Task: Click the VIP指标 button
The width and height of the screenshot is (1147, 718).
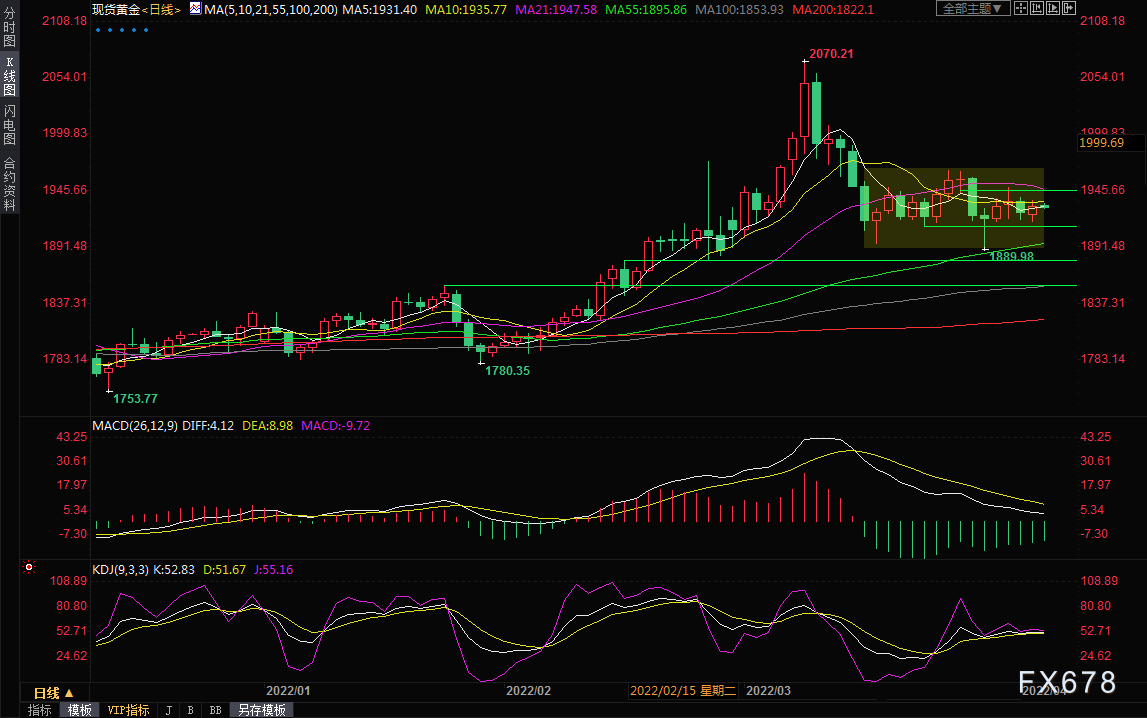Action: [128, 710]
